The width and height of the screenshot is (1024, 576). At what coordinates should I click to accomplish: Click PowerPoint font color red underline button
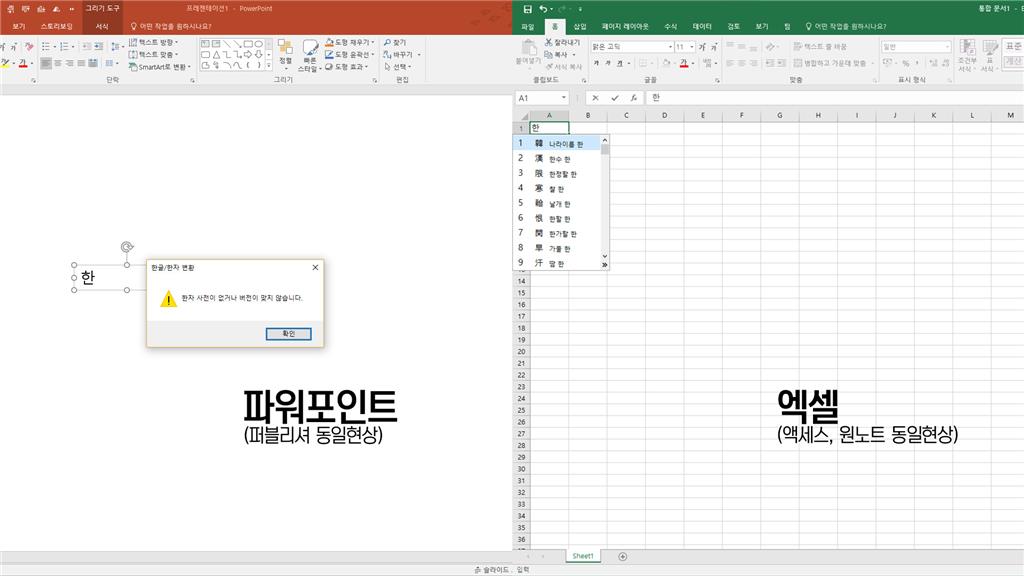click(x=23, y=63)
